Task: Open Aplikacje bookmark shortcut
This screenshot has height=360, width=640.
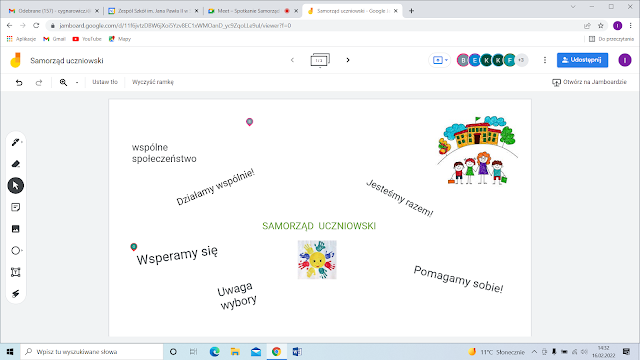Action: coord(21,39)
